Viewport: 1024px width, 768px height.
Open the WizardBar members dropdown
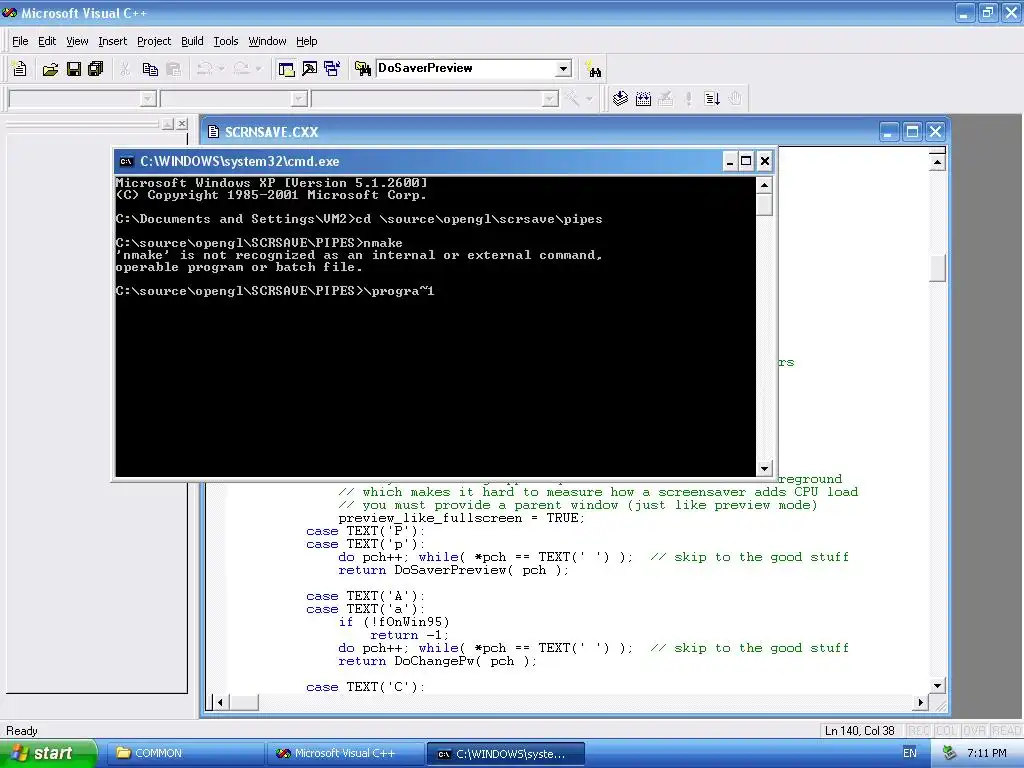click(x=550, y=99)
